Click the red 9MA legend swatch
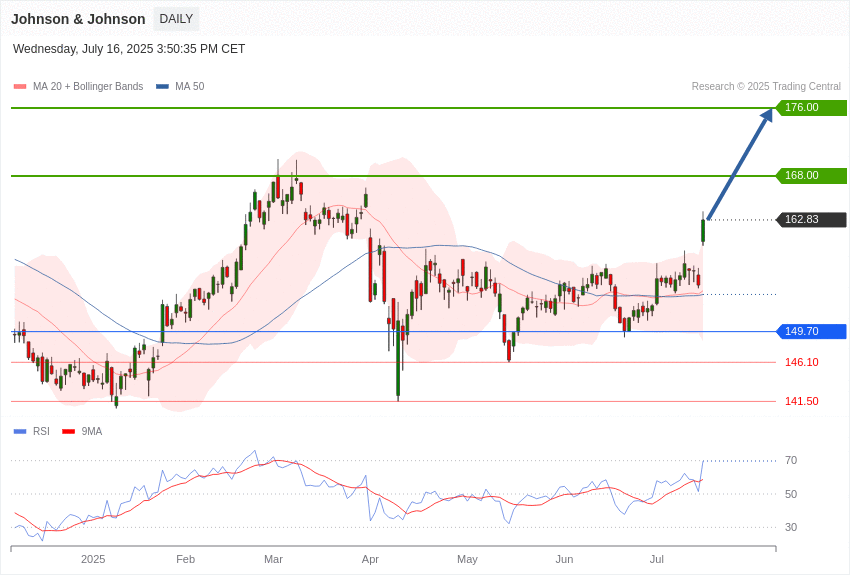This screenshot has height=576, width=850. coord(68,432)
